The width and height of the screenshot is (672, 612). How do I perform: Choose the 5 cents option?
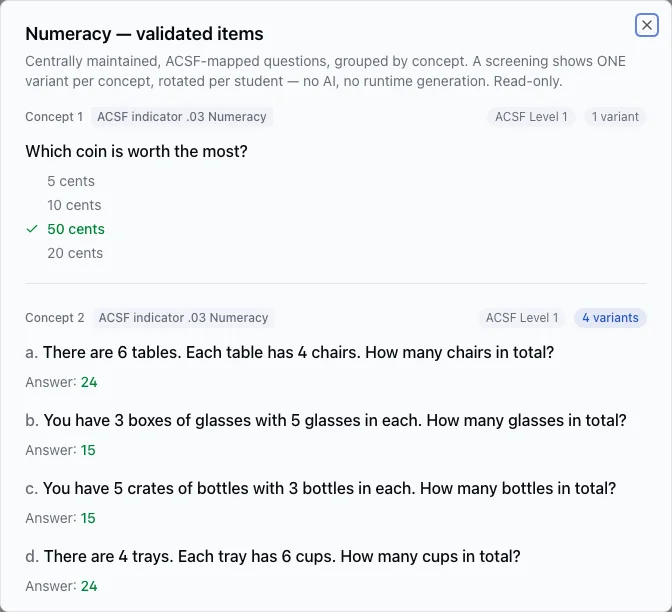71,181
